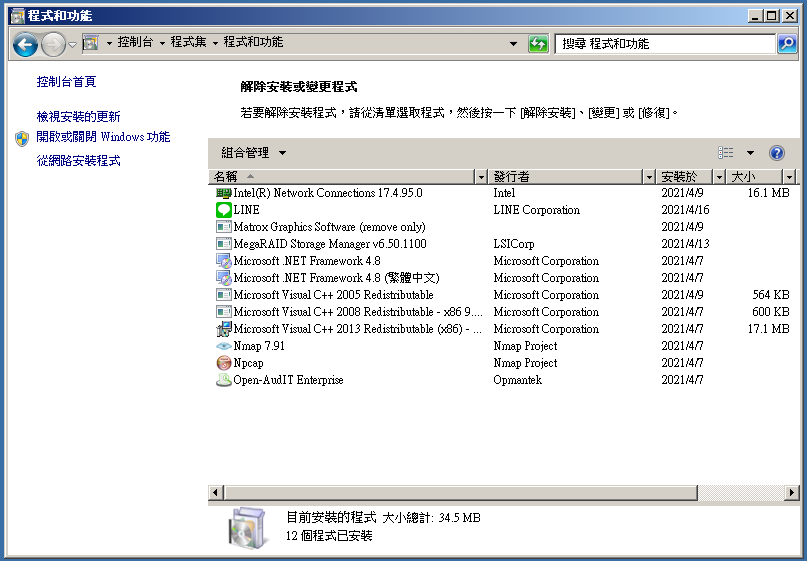
Task: Click the Visual C++ 2013 Redistributable icon
Action: click(x=223, y=329)
